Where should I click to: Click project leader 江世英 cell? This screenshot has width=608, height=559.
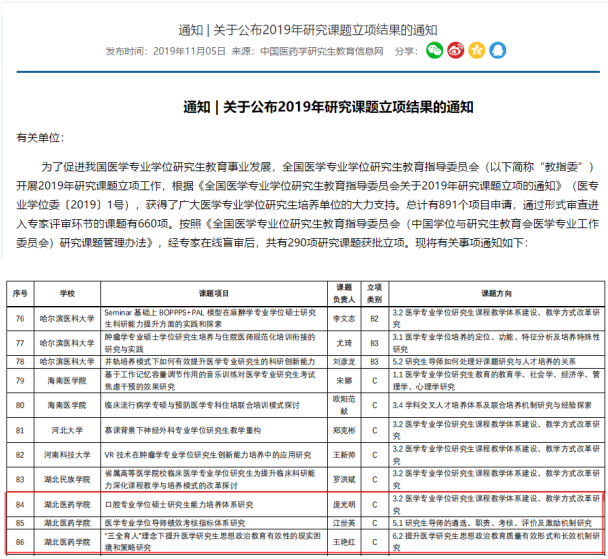344,523
